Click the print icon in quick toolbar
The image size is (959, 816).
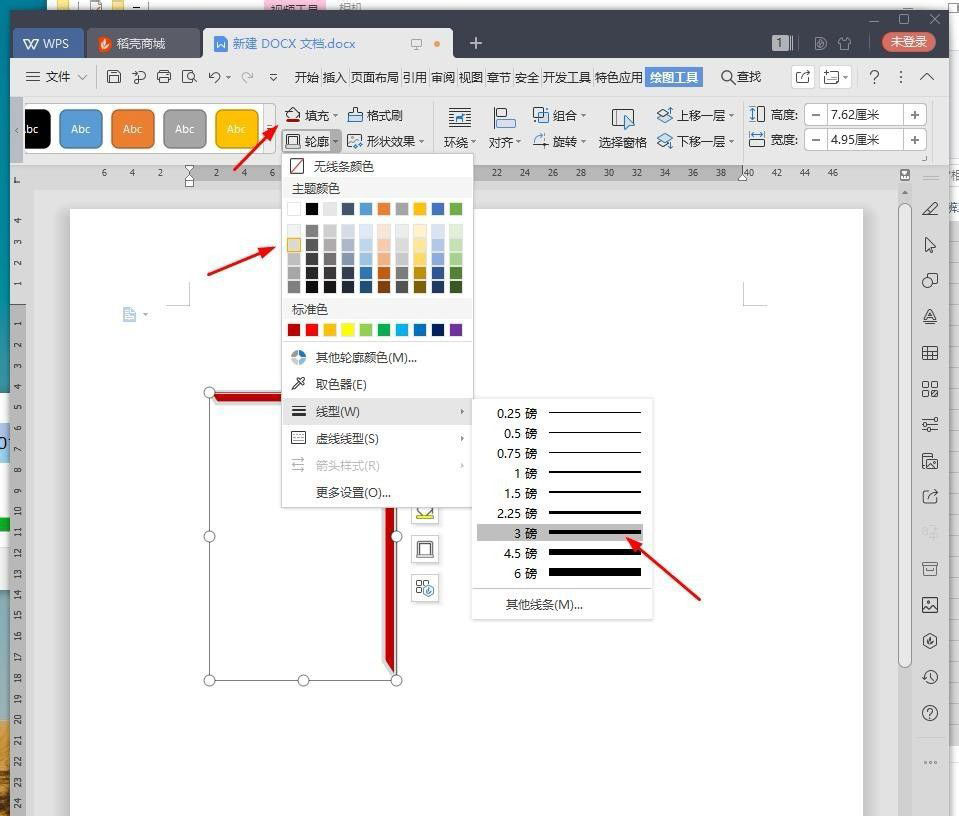tap(162, 77)
